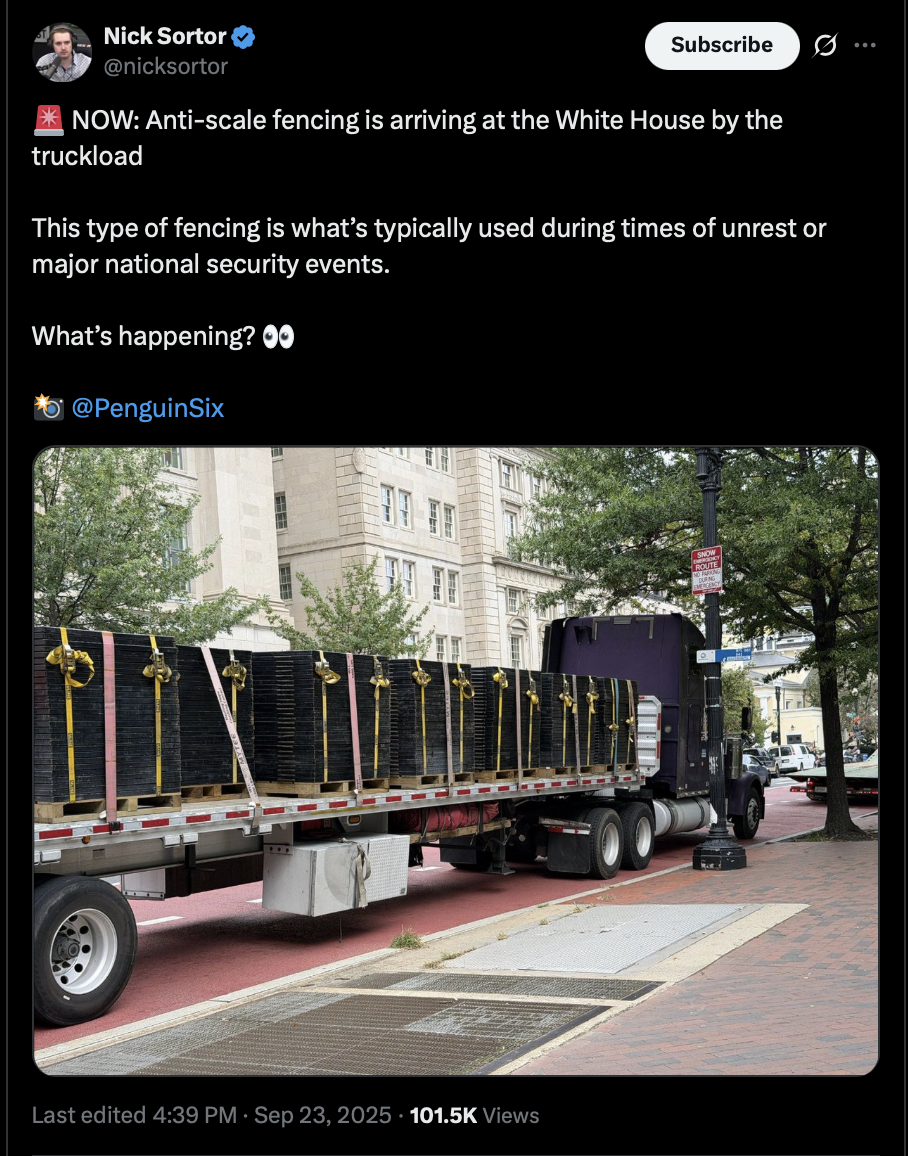
Task: Open Nick Sortor's profile avatar
Action: (62, 52)
